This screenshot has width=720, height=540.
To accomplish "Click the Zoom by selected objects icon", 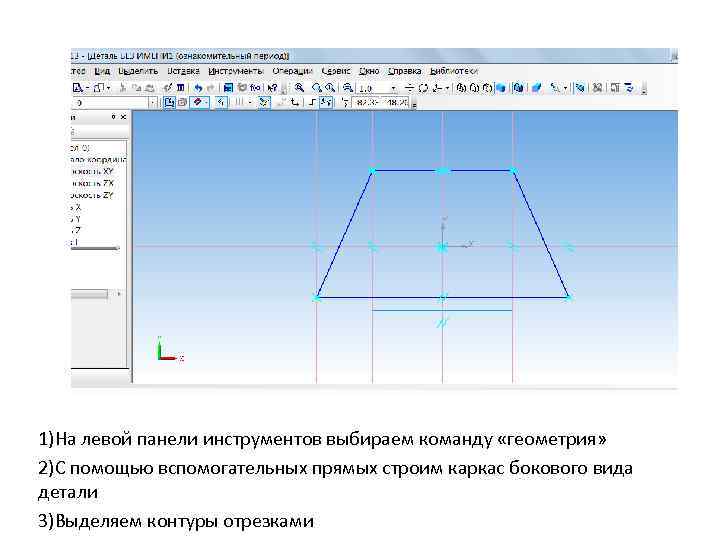I will (330, 88).
